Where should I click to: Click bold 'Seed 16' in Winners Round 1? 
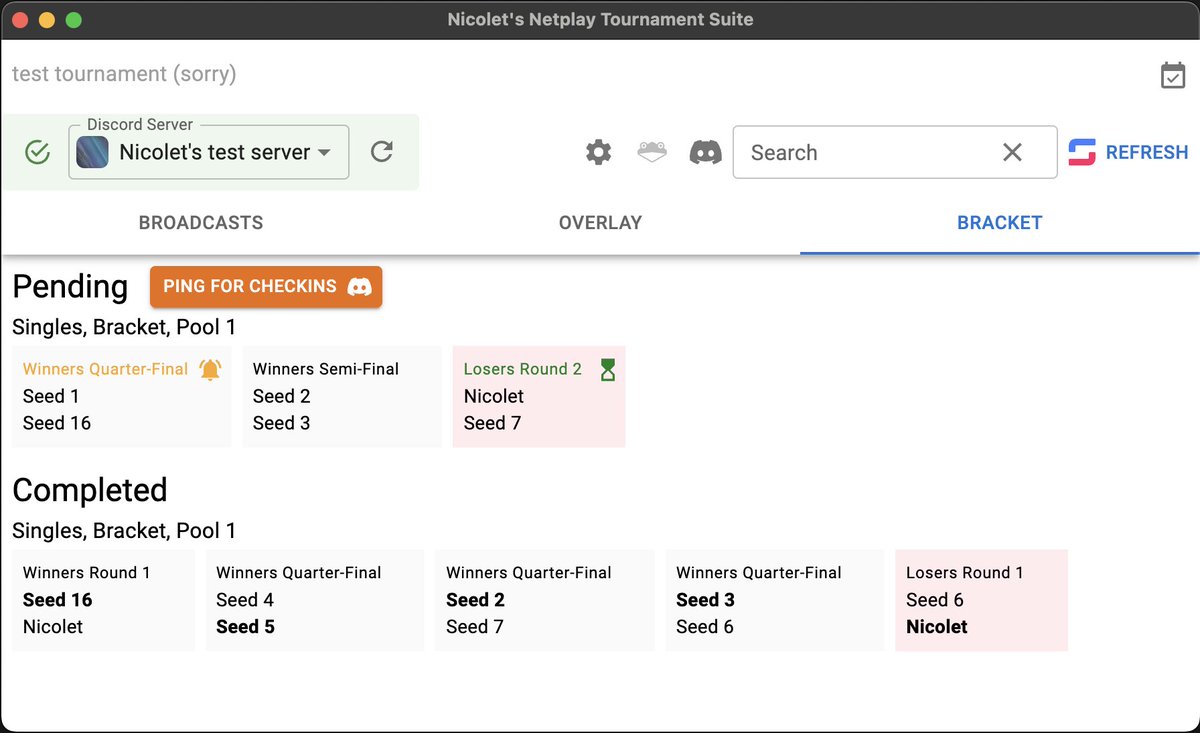[x=58, y=600]
